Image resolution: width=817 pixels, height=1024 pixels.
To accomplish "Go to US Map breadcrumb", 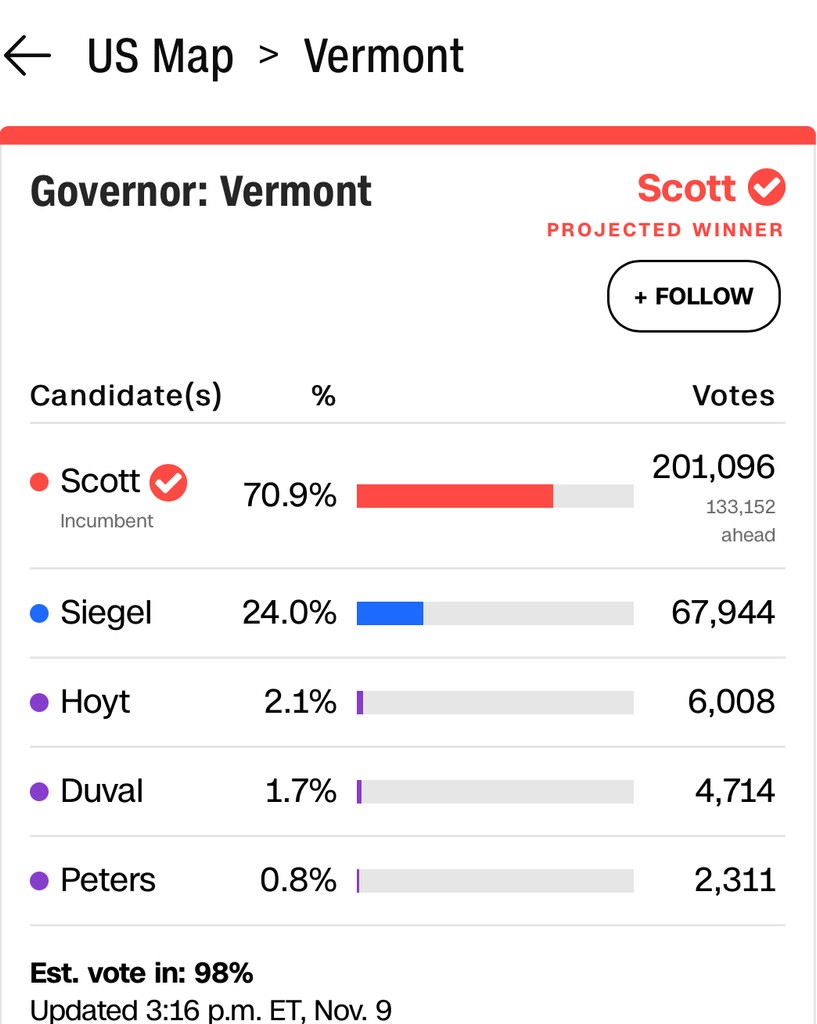I will tap(160, 57).
